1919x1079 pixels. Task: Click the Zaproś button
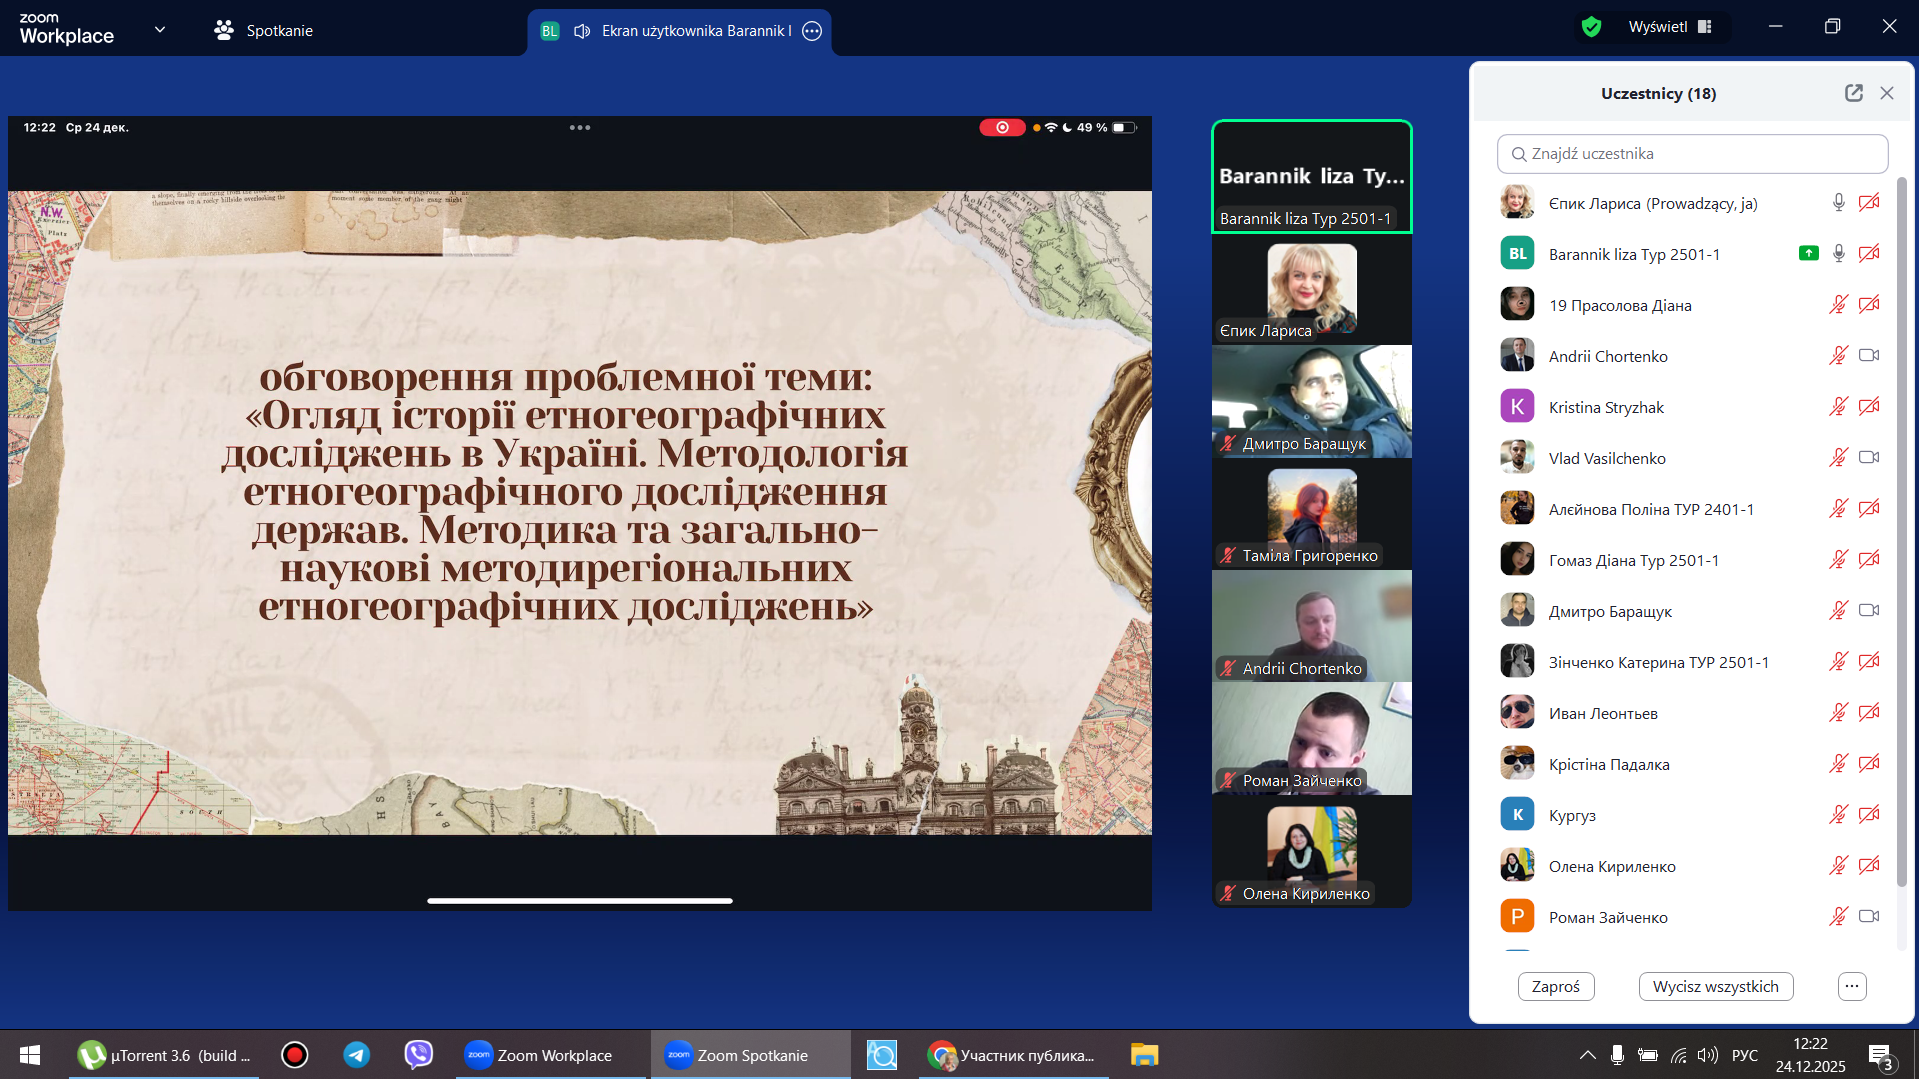tap(1555, 986)
